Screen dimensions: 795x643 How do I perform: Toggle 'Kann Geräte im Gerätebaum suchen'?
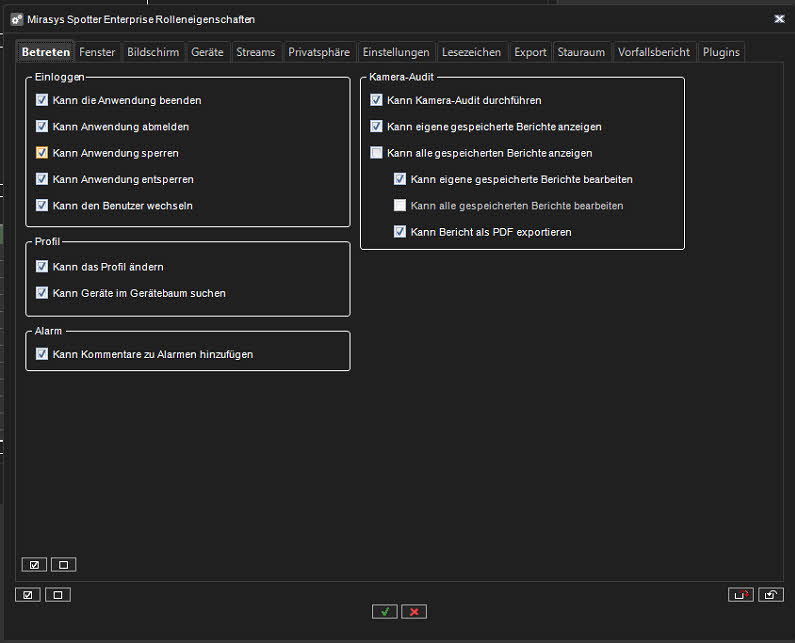point(42,293)
